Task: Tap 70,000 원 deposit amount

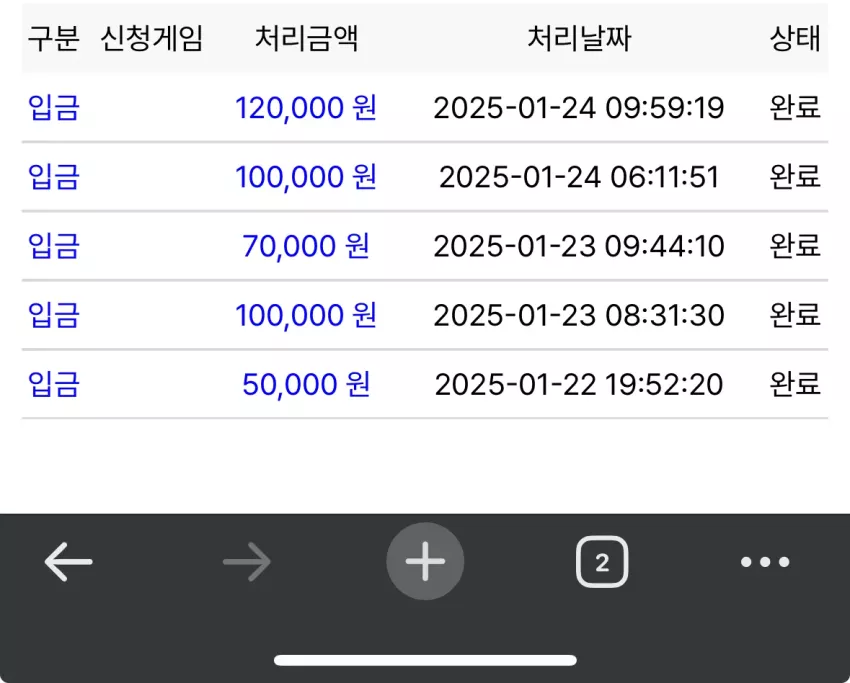Action: click(x=306, y=246)
